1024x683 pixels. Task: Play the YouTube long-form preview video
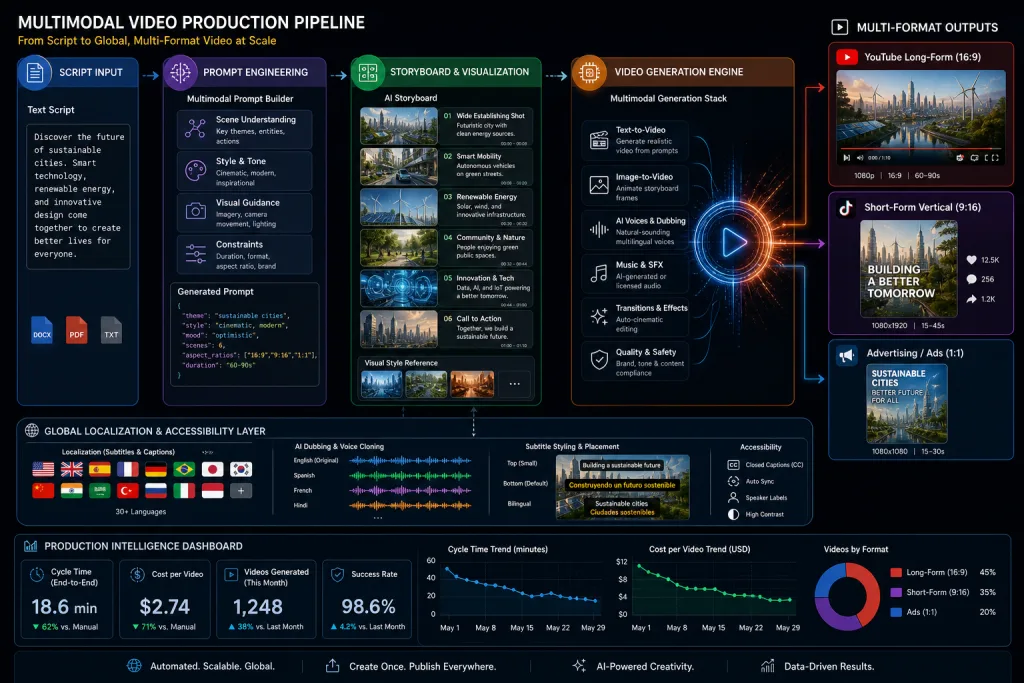coord(846,157)
